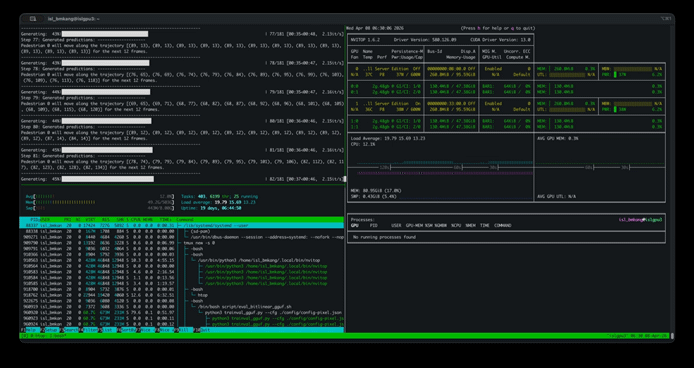Click the nvitop date-time header text
694x368 pixels.
coord(374,28)
